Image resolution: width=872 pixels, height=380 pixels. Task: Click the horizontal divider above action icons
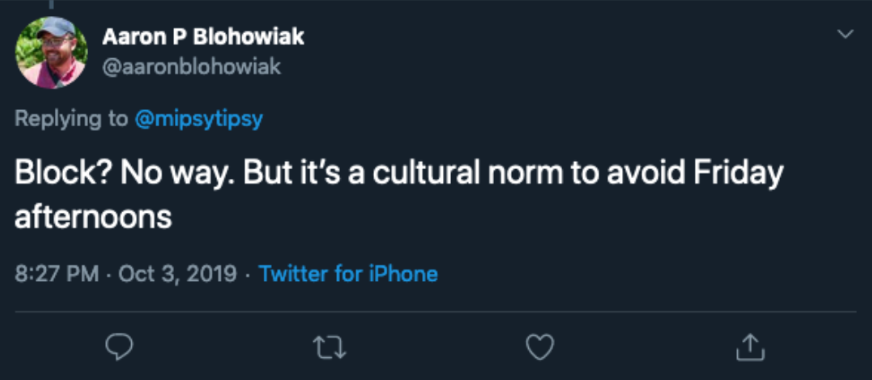435,312
